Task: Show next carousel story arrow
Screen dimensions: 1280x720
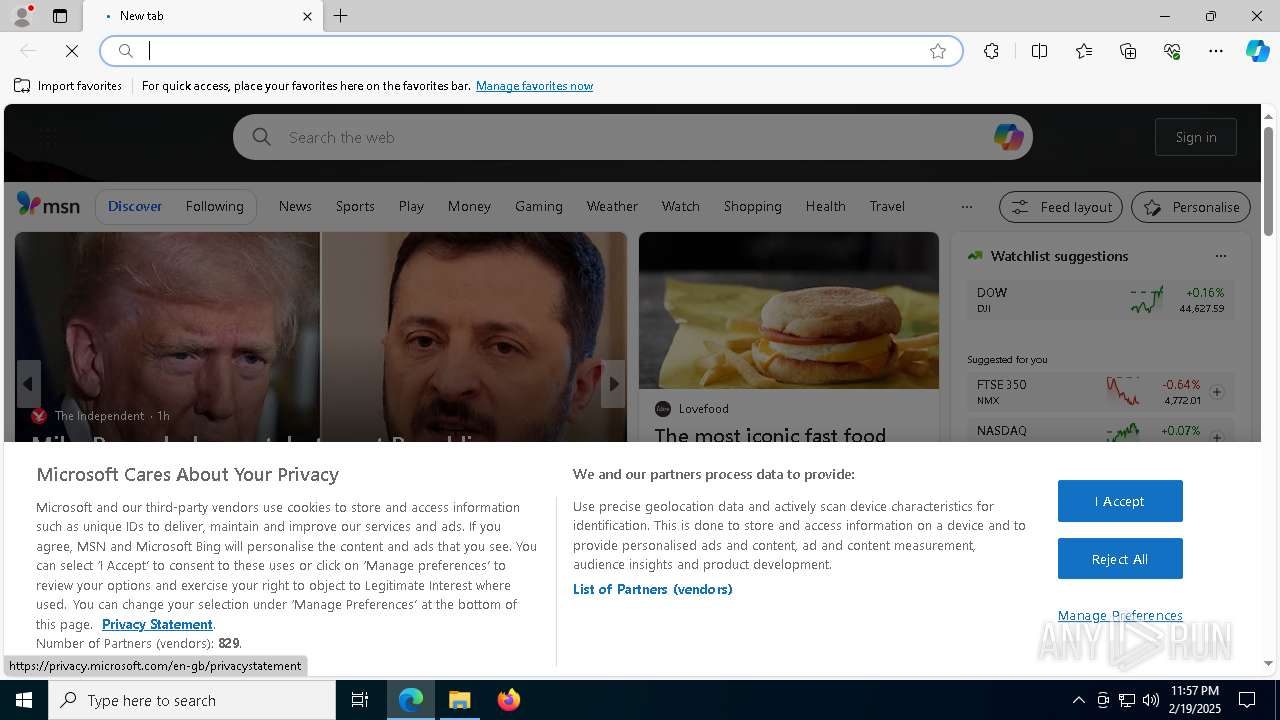Action: [613, 384]
